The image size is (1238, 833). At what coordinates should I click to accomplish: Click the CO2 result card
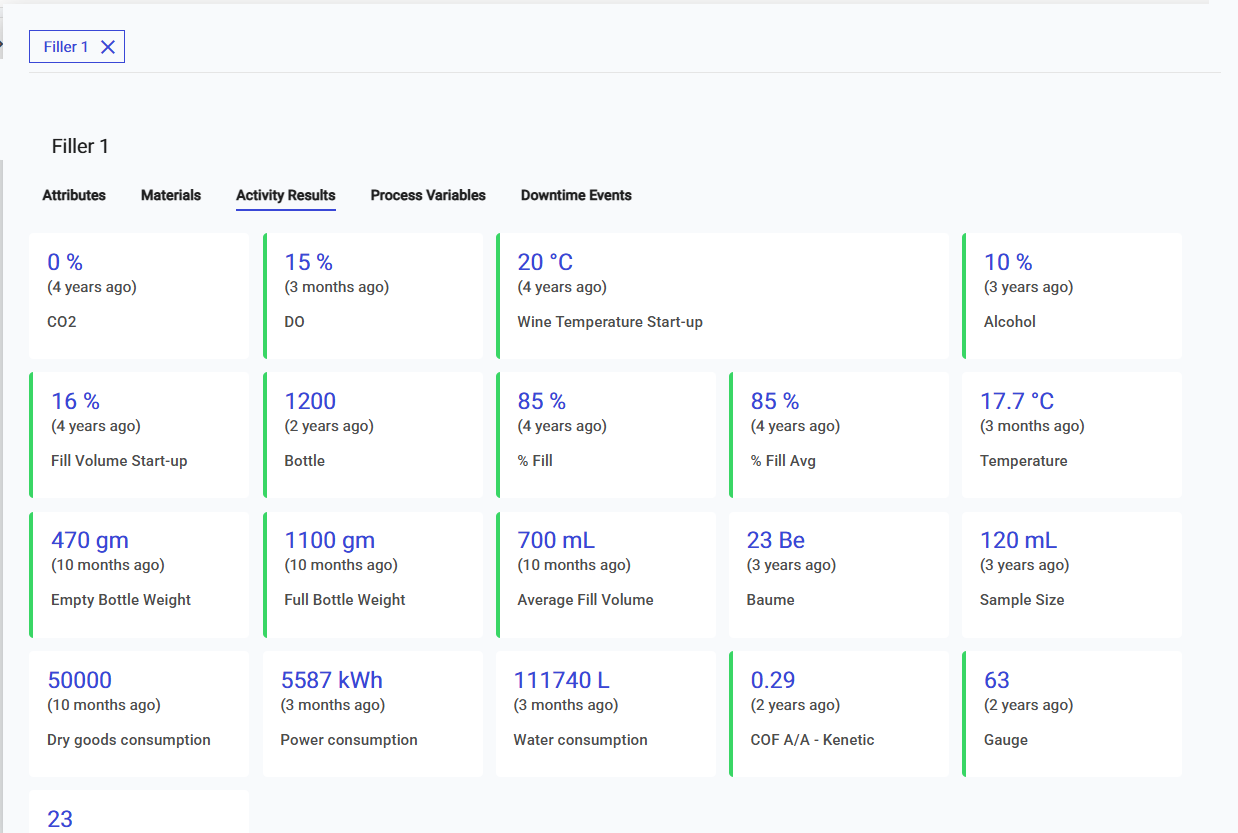click(139, 296)
